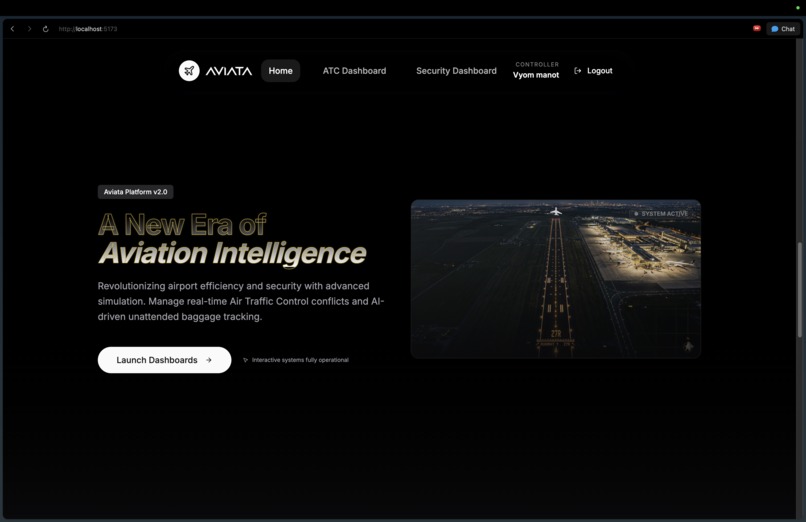Click the A New Era of heading
The image size is (806, 522).
[182, 225]
